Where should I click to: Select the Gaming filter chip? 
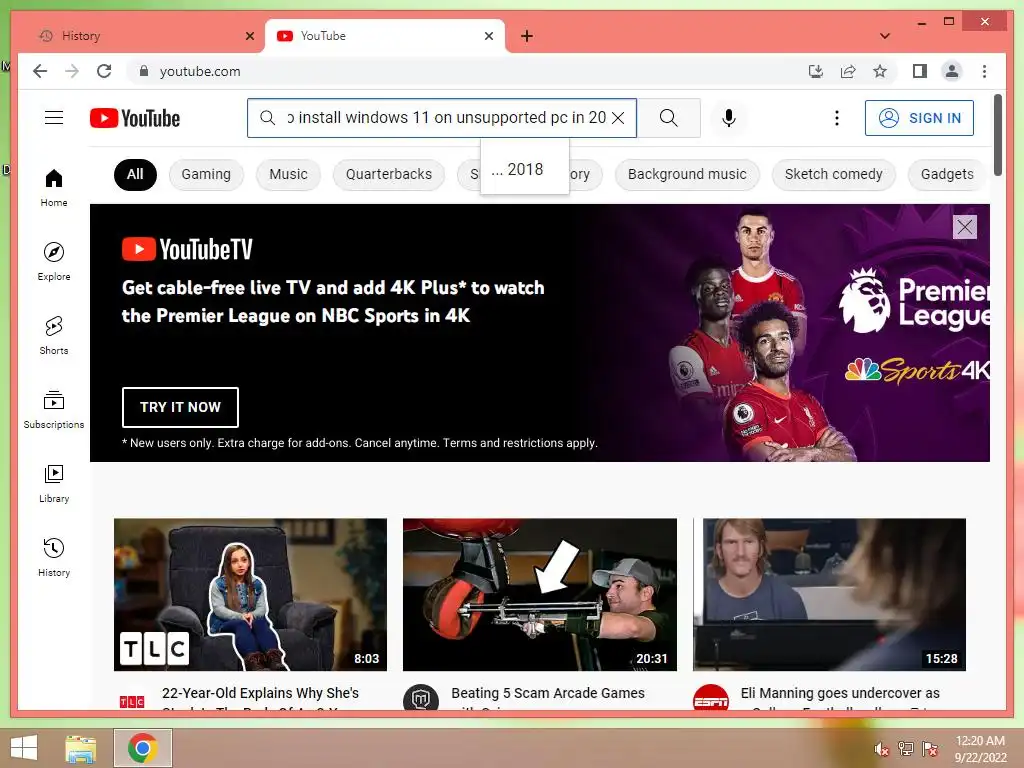pyautogui.click(x=206, y=174)
